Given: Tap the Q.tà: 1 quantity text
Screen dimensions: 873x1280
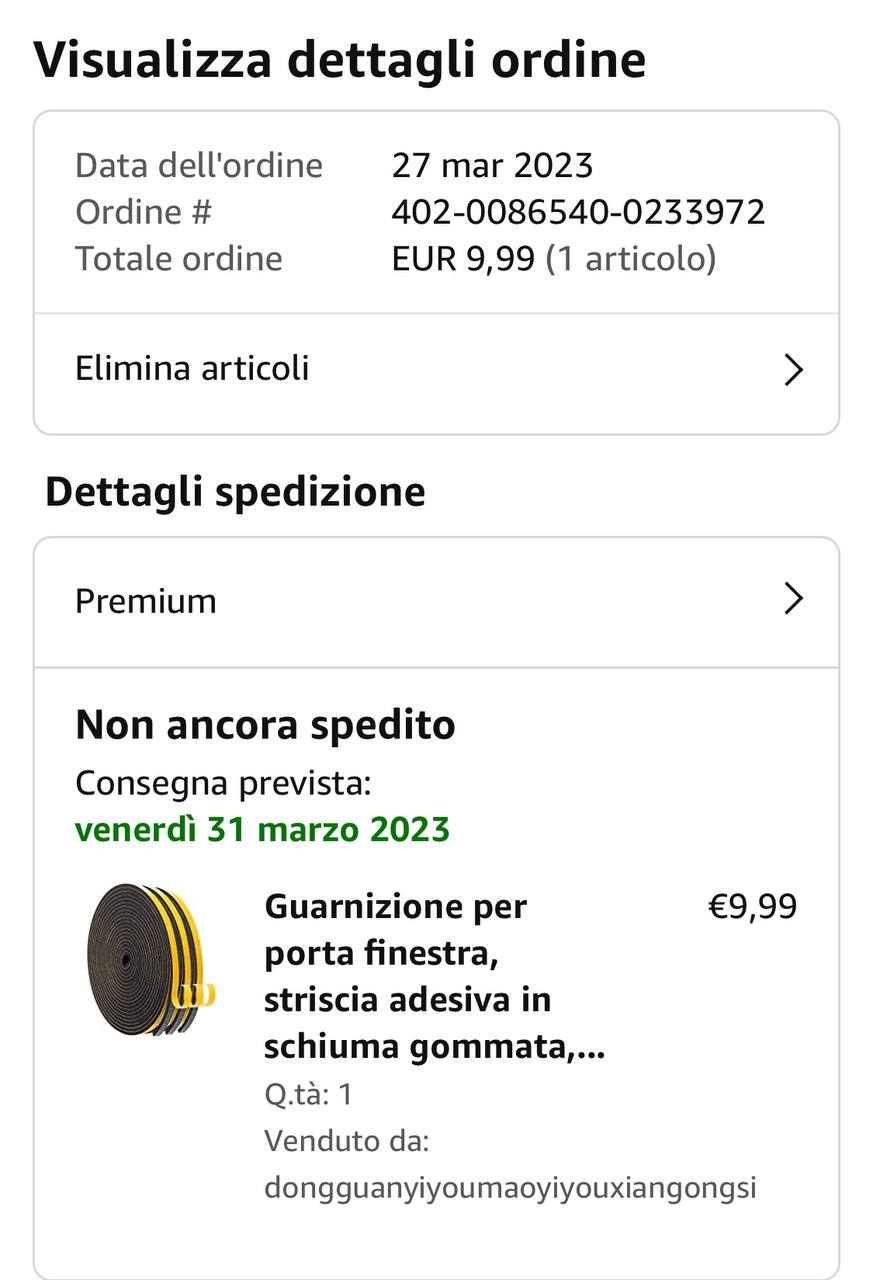Looking at the screenshot, I should (x=308, y=1094).
